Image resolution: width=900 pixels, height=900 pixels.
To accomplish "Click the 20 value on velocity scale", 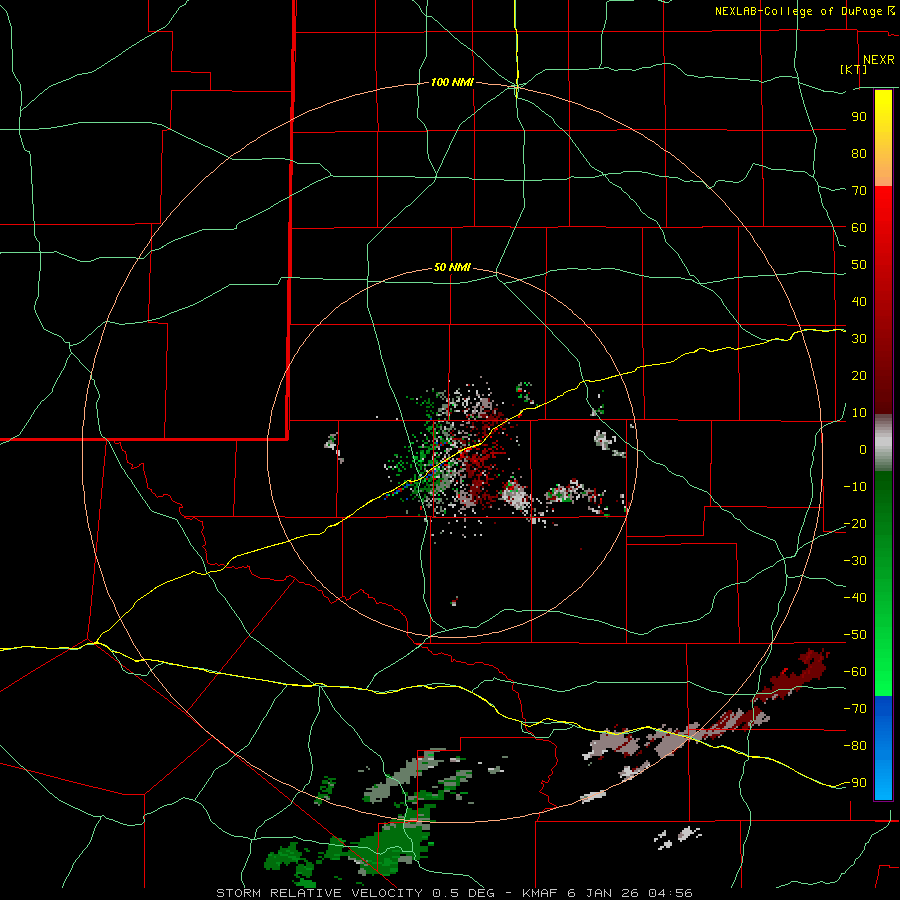I will coord(859,375).
